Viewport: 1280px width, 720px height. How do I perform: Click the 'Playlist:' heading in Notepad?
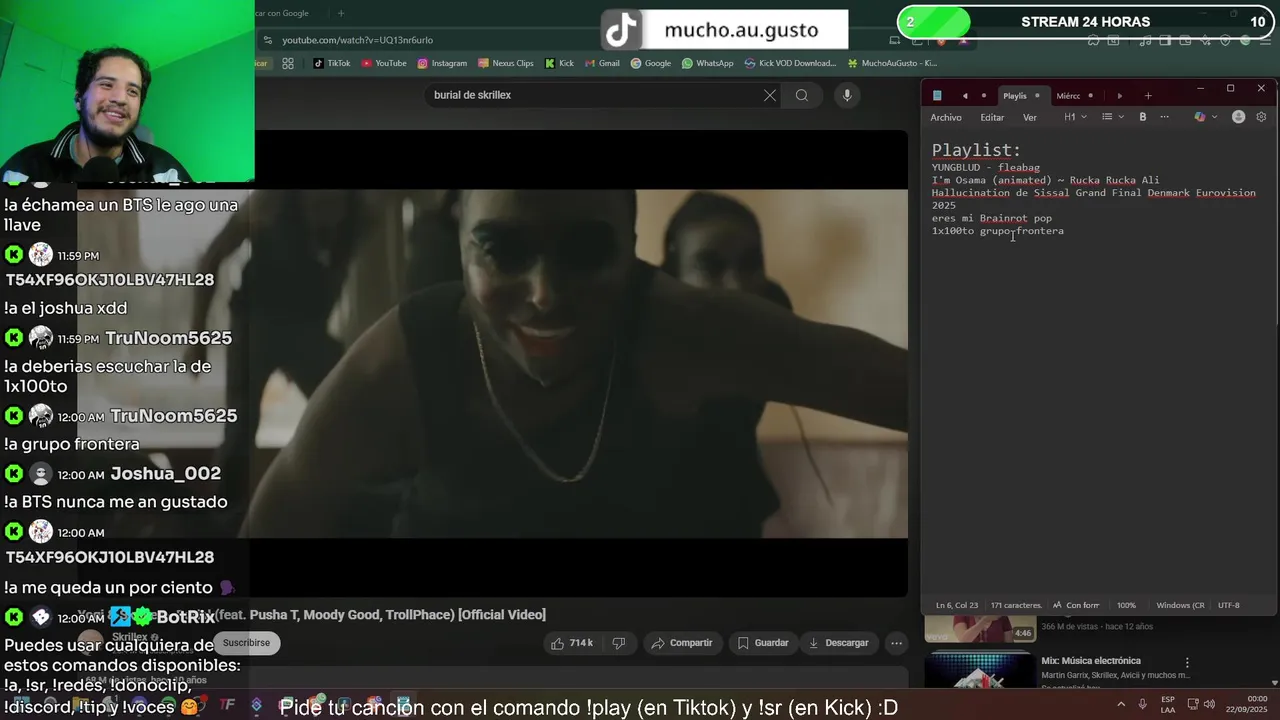coord(976,150)
